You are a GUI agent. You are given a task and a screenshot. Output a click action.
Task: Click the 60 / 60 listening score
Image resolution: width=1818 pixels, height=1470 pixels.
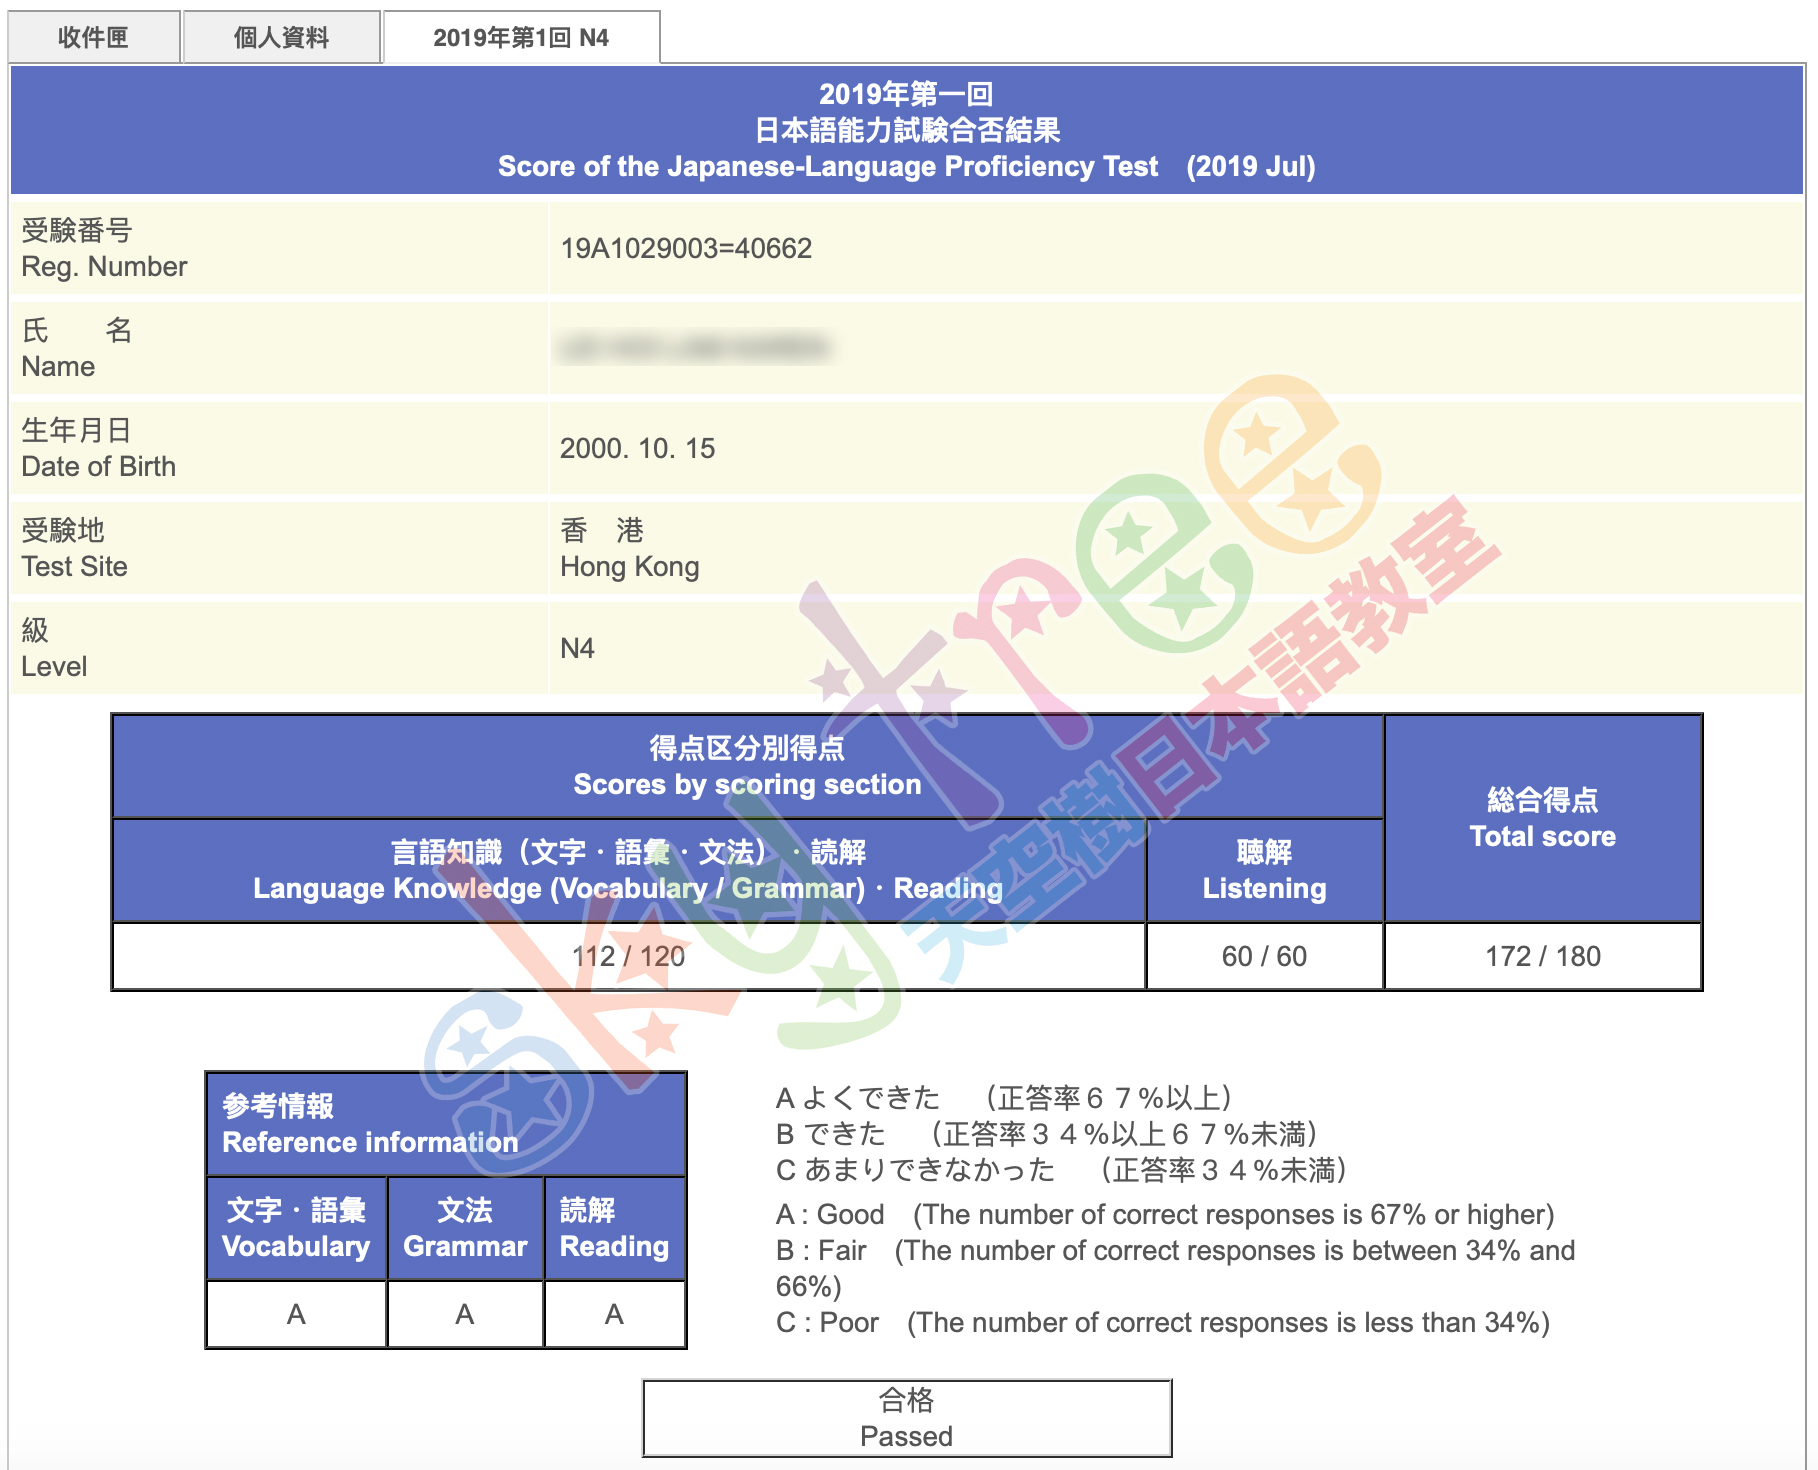1264,956
